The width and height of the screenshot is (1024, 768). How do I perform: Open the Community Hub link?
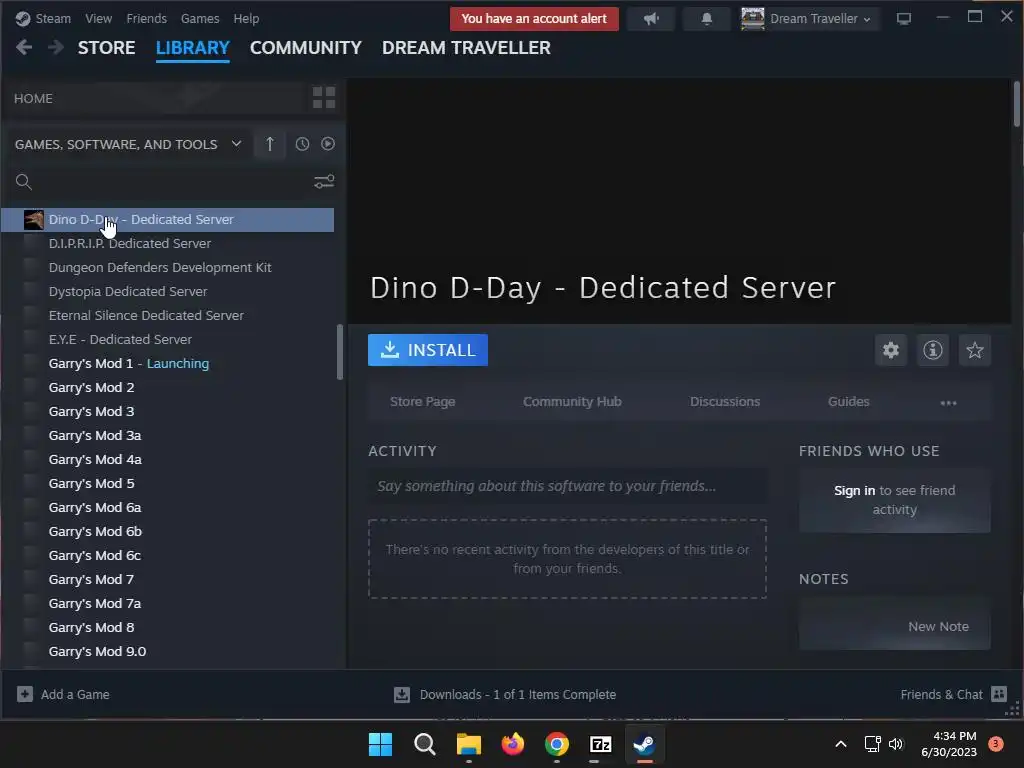click(572, 402)
